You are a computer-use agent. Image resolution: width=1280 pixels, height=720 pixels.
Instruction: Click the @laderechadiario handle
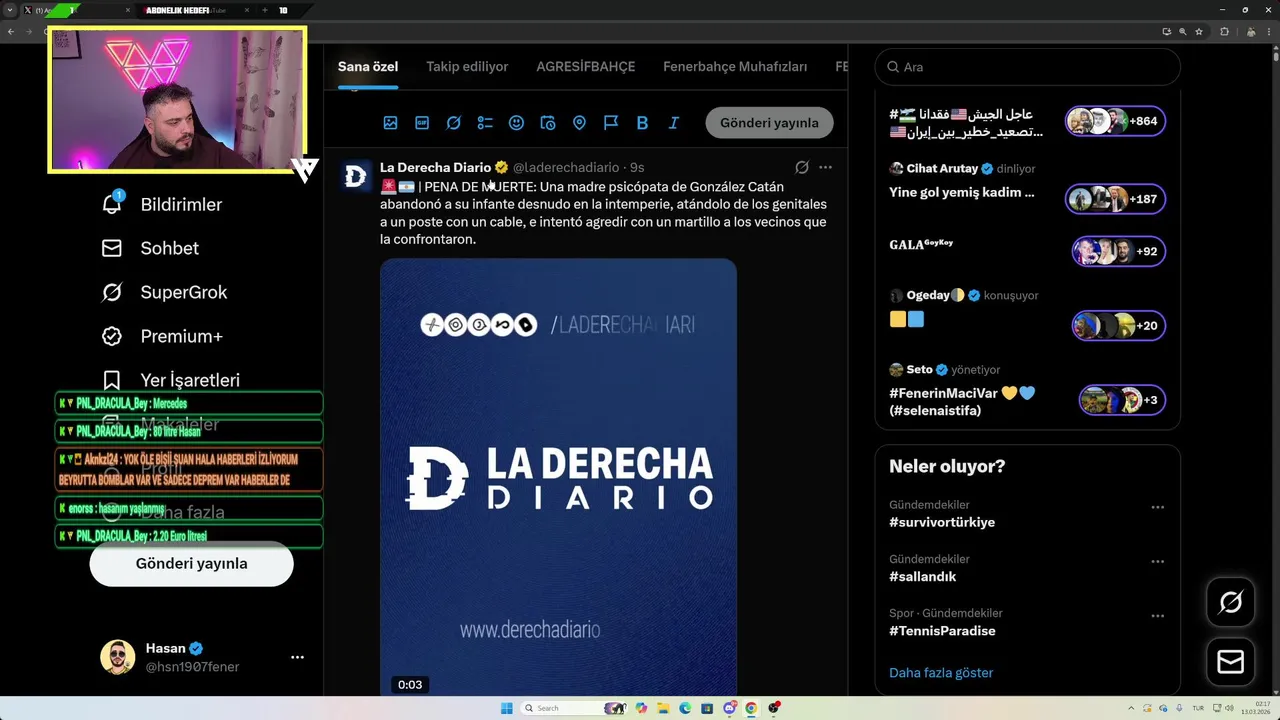(566, 167)
